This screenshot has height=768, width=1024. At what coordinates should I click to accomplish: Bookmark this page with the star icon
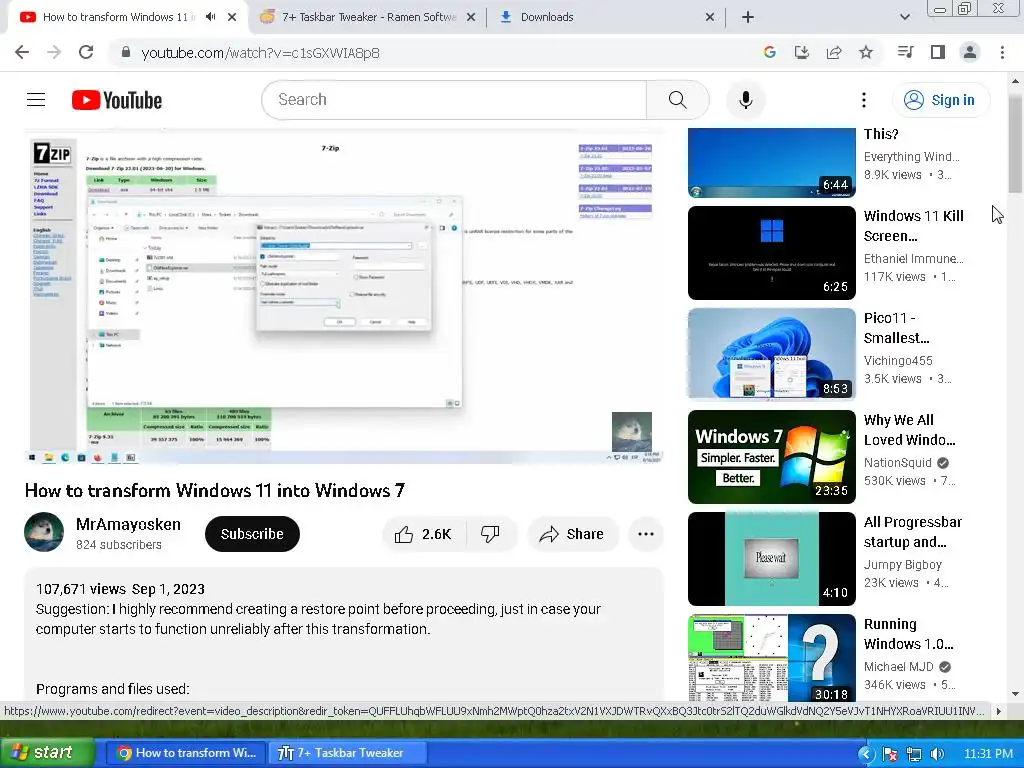click(866, 52)
